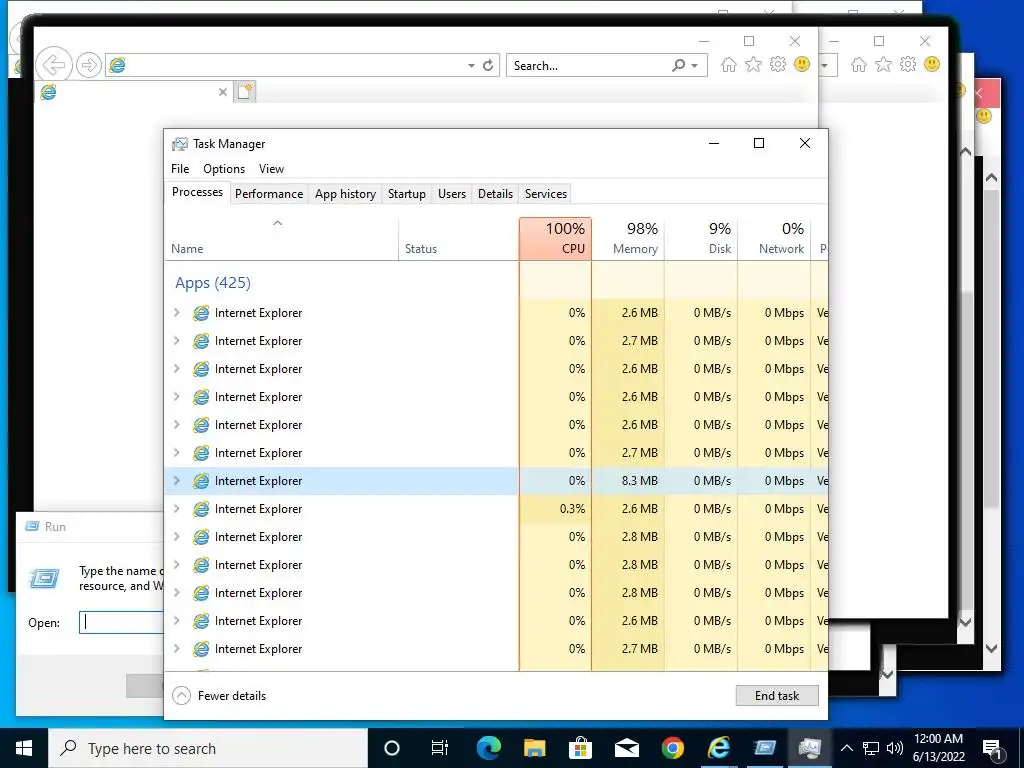This screenshot has width=1024, height=768.
Task: Collapse the Apps (425) group header
Action: coord(213,283)
